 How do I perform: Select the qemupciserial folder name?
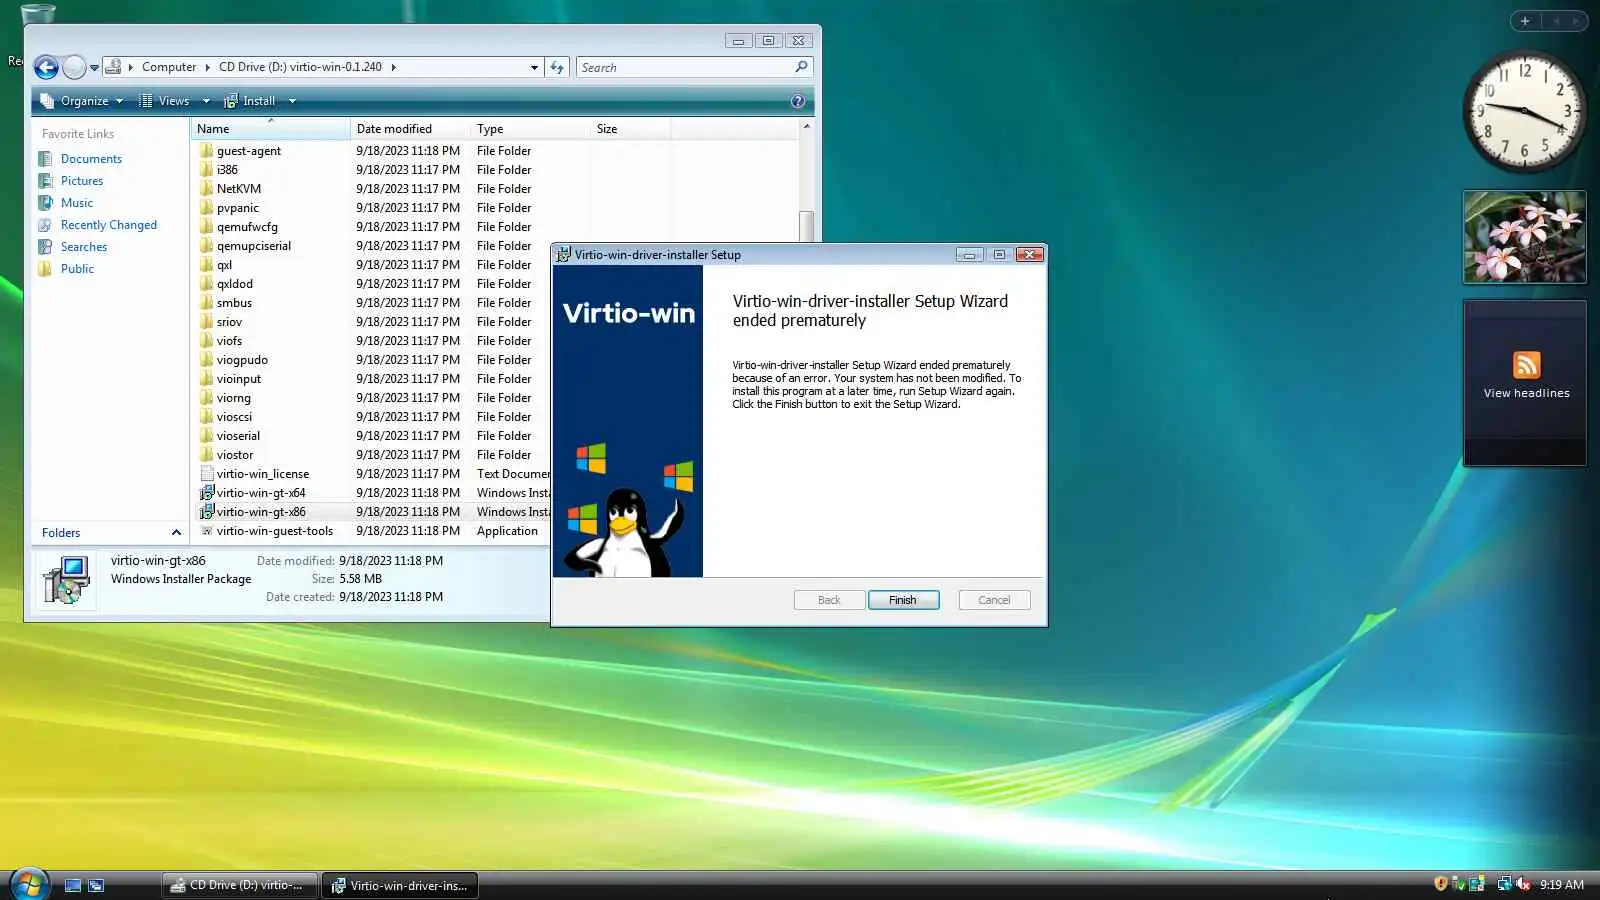pos(254,246)
